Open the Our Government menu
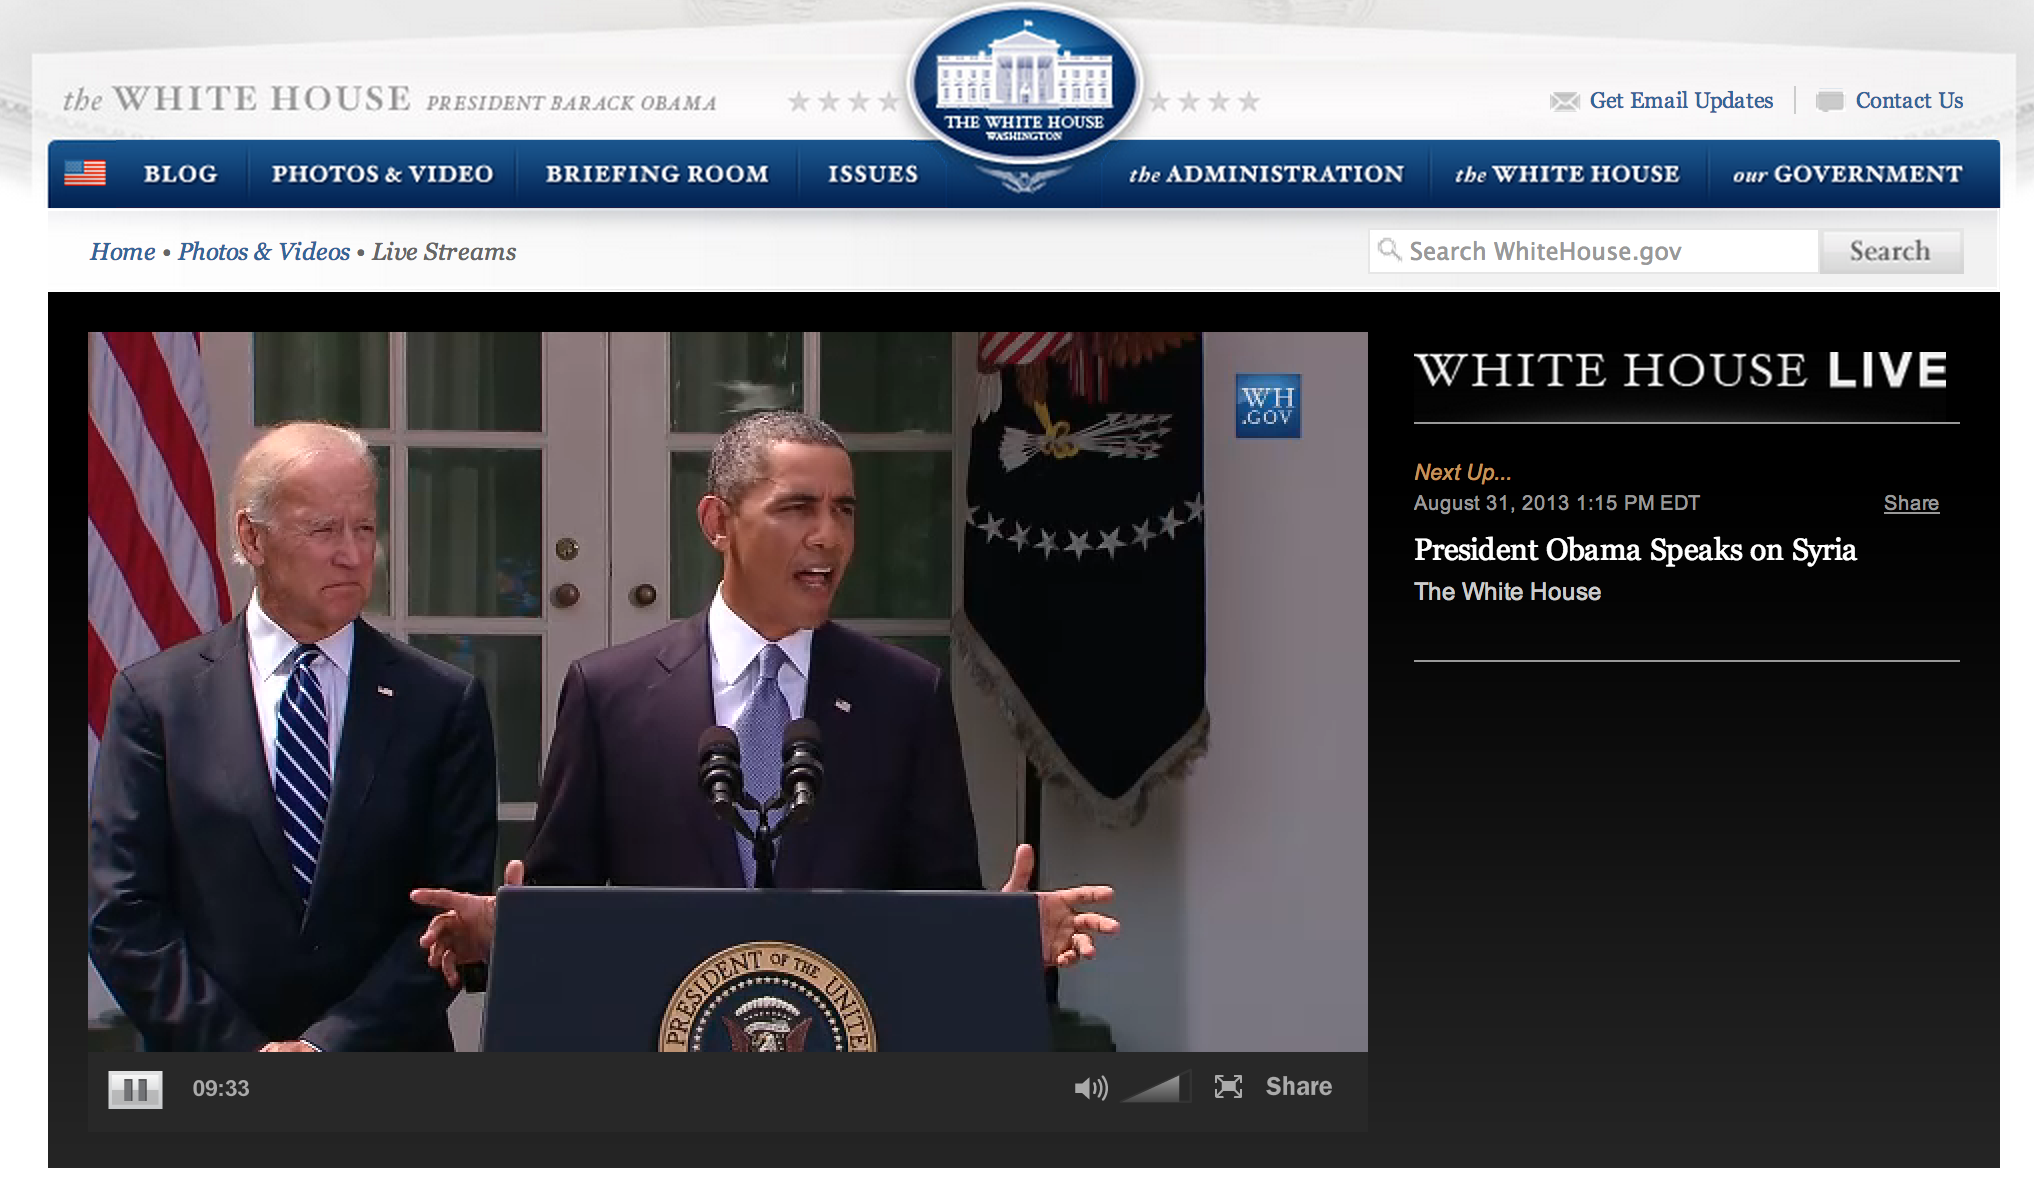 click(1847, 174)
